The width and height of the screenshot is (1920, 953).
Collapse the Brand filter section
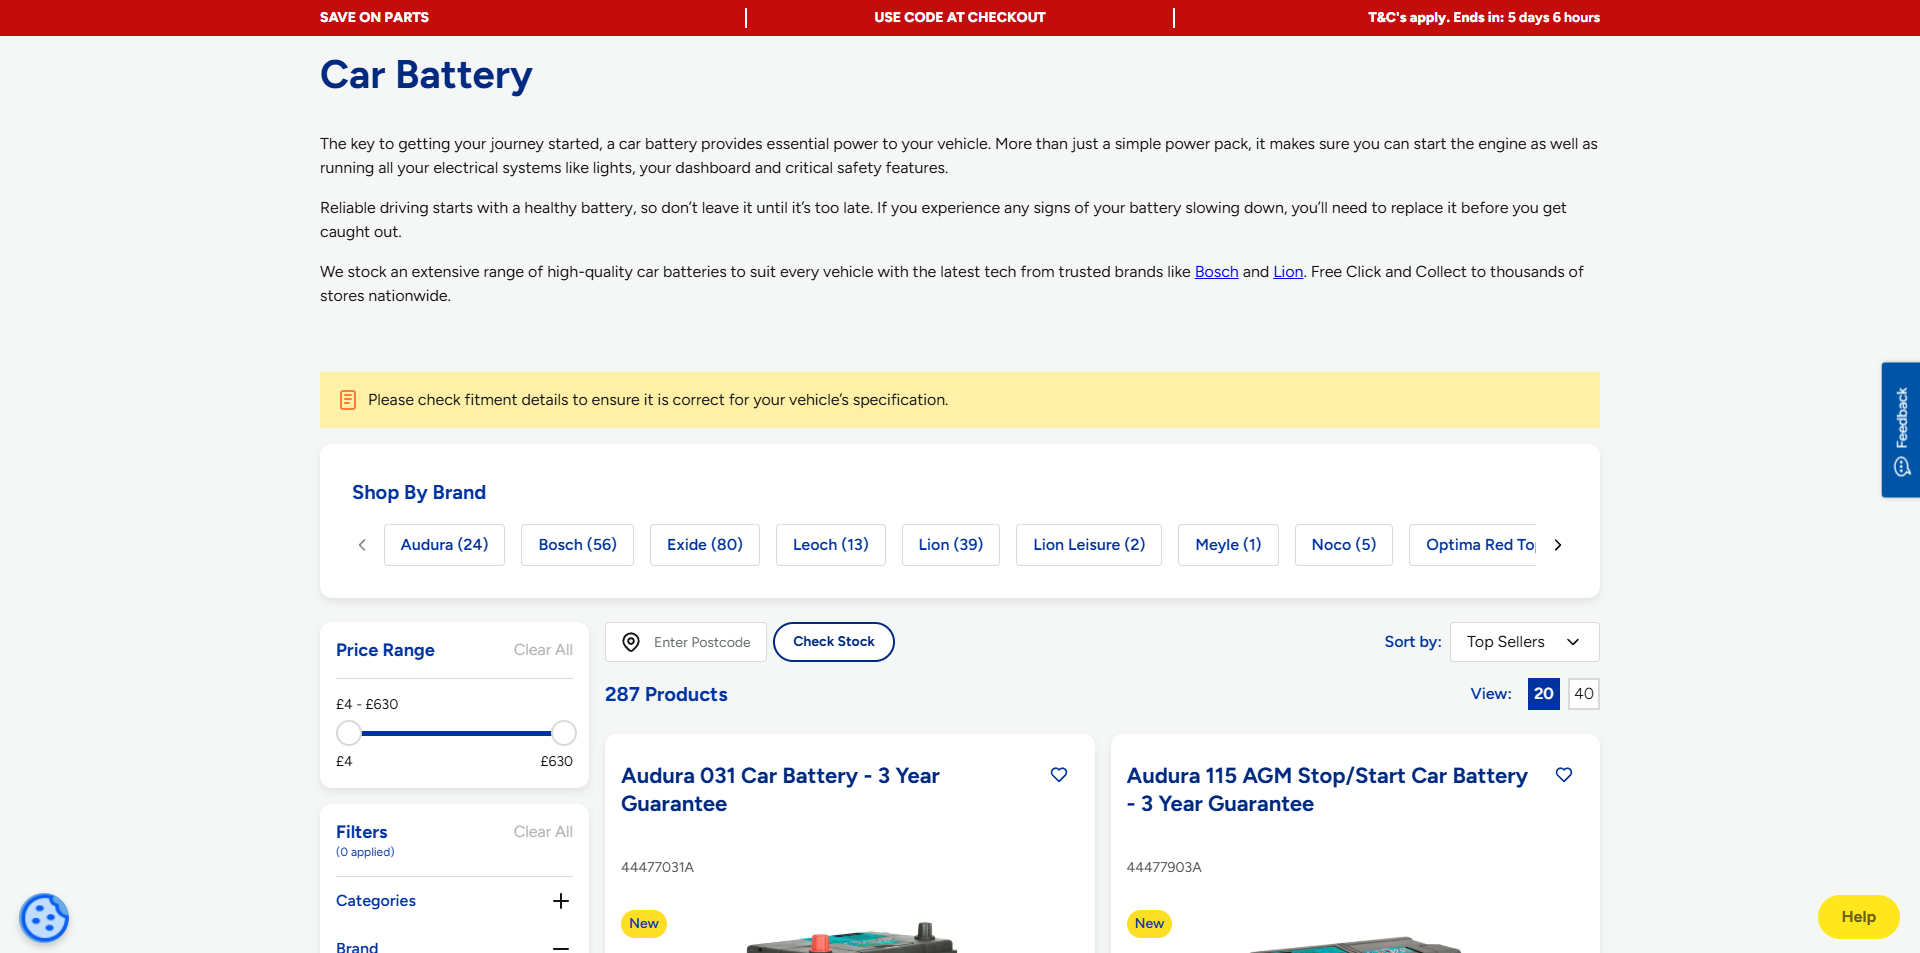(561, 946)
